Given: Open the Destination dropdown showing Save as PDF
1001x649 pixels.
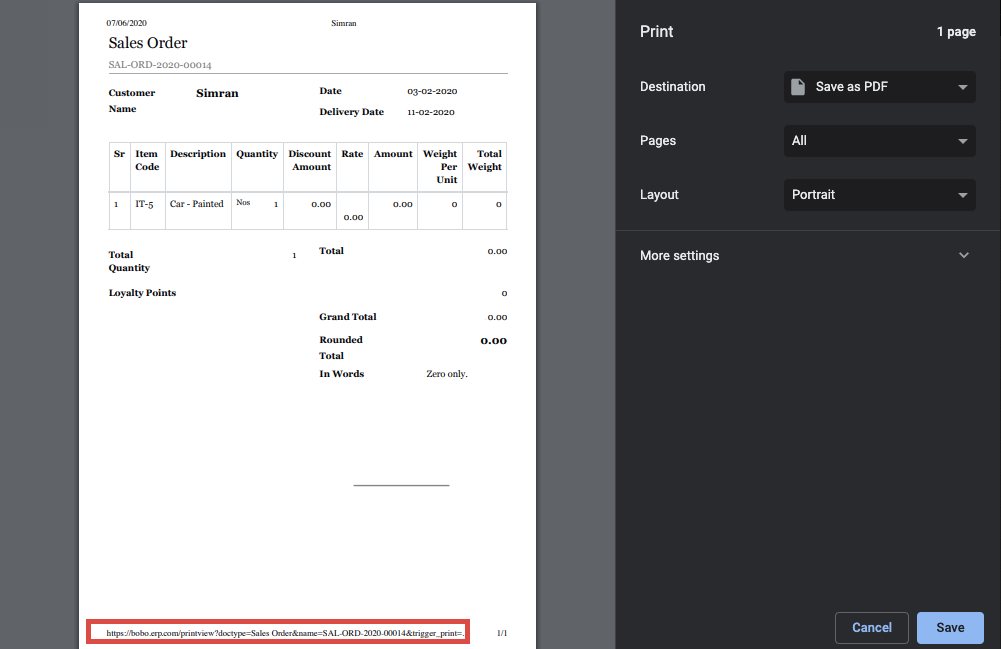Looking at the screenshot, I should coord(879,87).
